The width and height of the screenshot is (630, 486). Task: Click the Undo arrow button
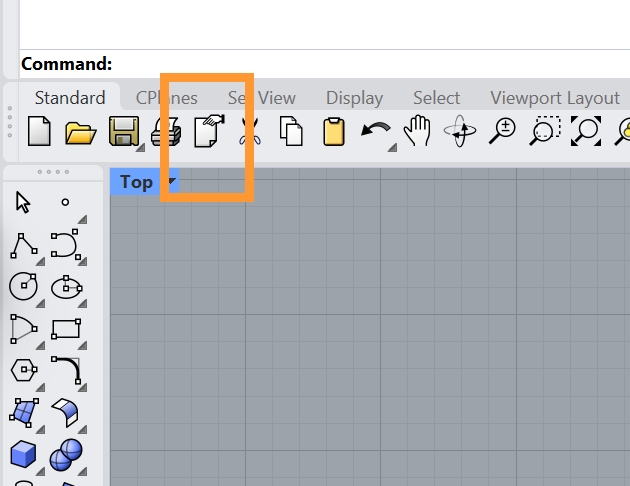point(374,130)
